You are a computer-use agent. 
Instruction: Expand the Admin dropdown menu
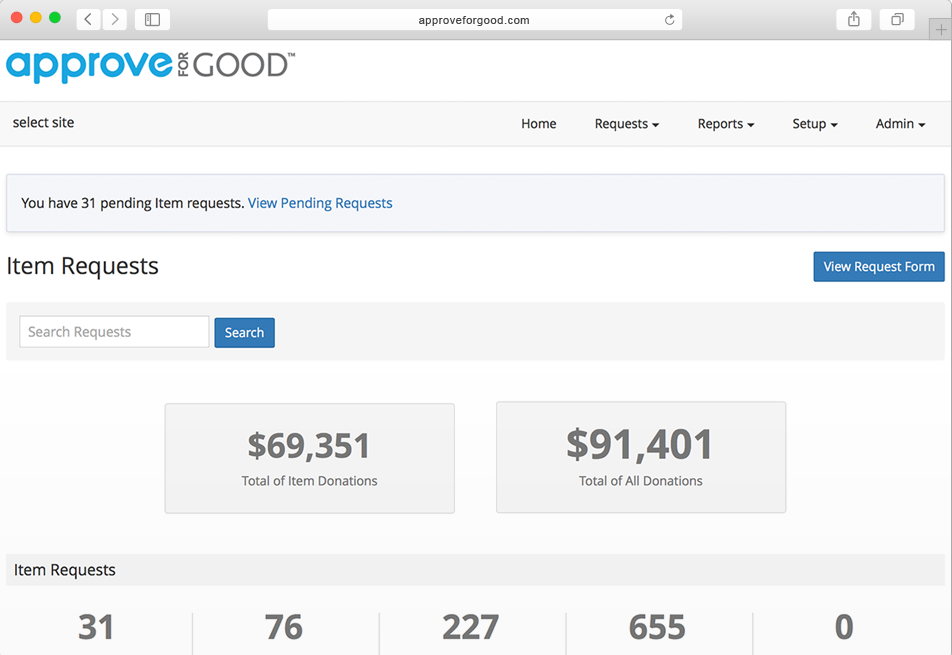tap(900, 124)
